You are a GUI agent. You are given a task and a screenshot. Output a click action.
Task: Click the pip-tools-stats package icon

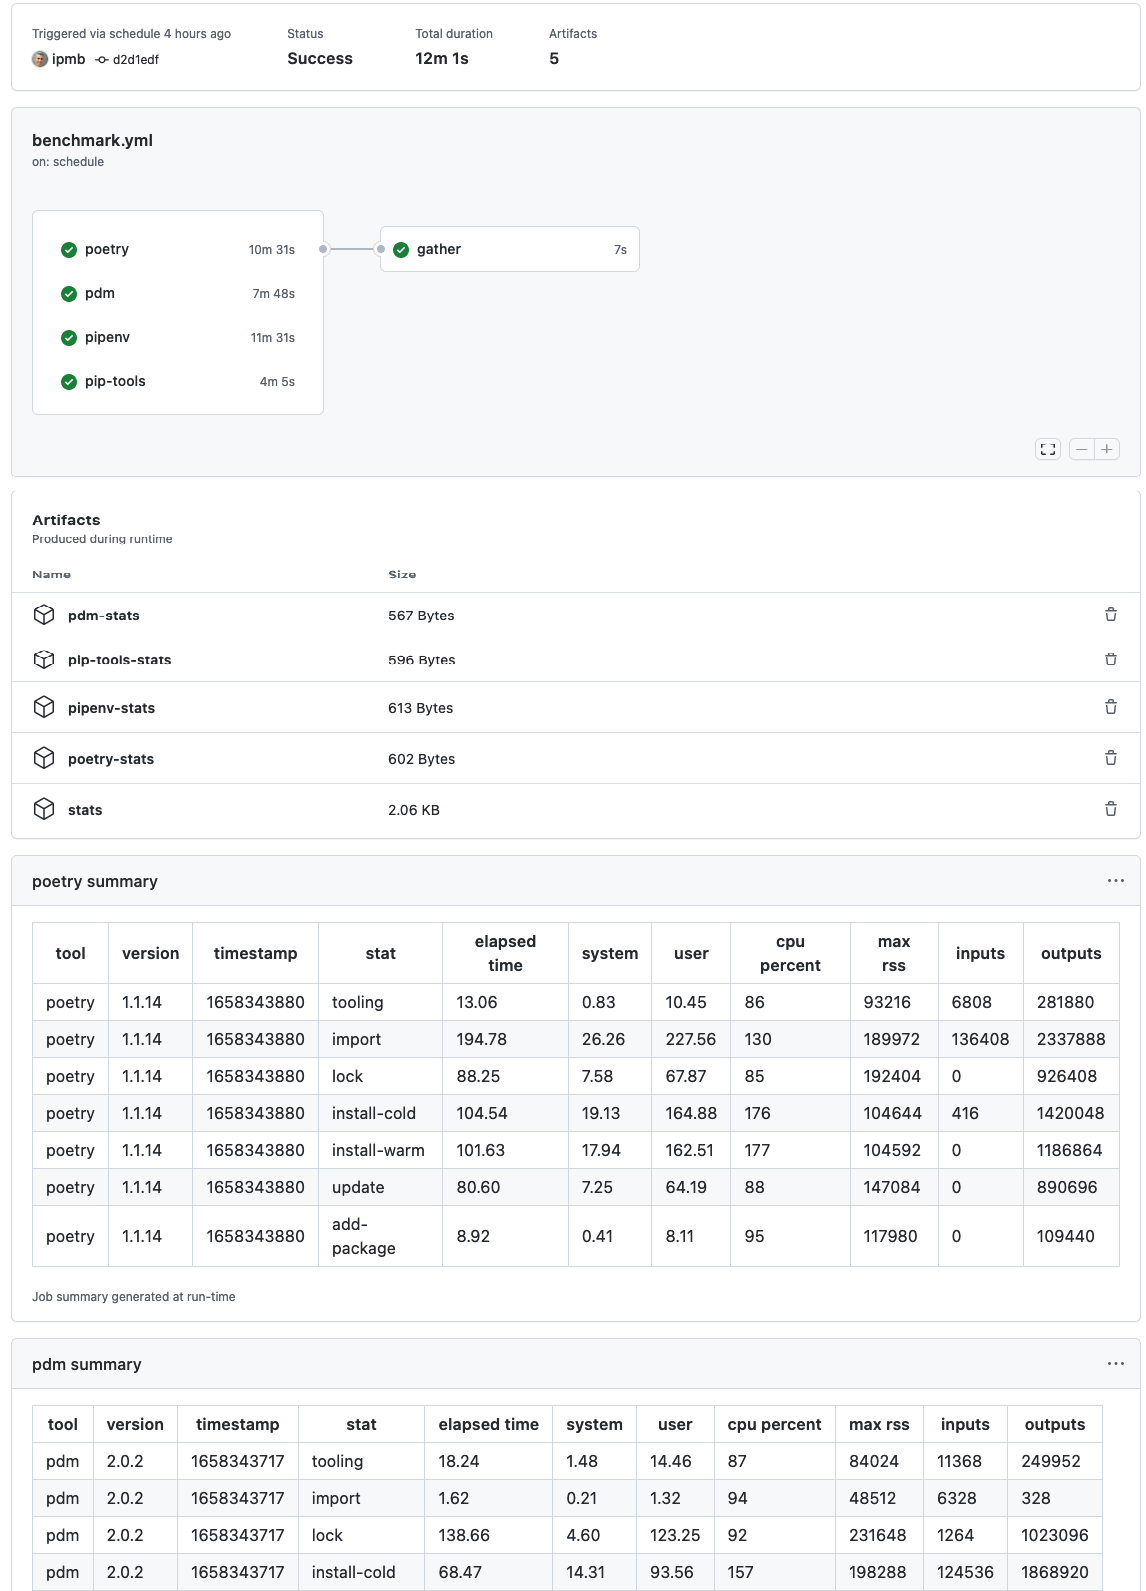click(x=44, y=659)
